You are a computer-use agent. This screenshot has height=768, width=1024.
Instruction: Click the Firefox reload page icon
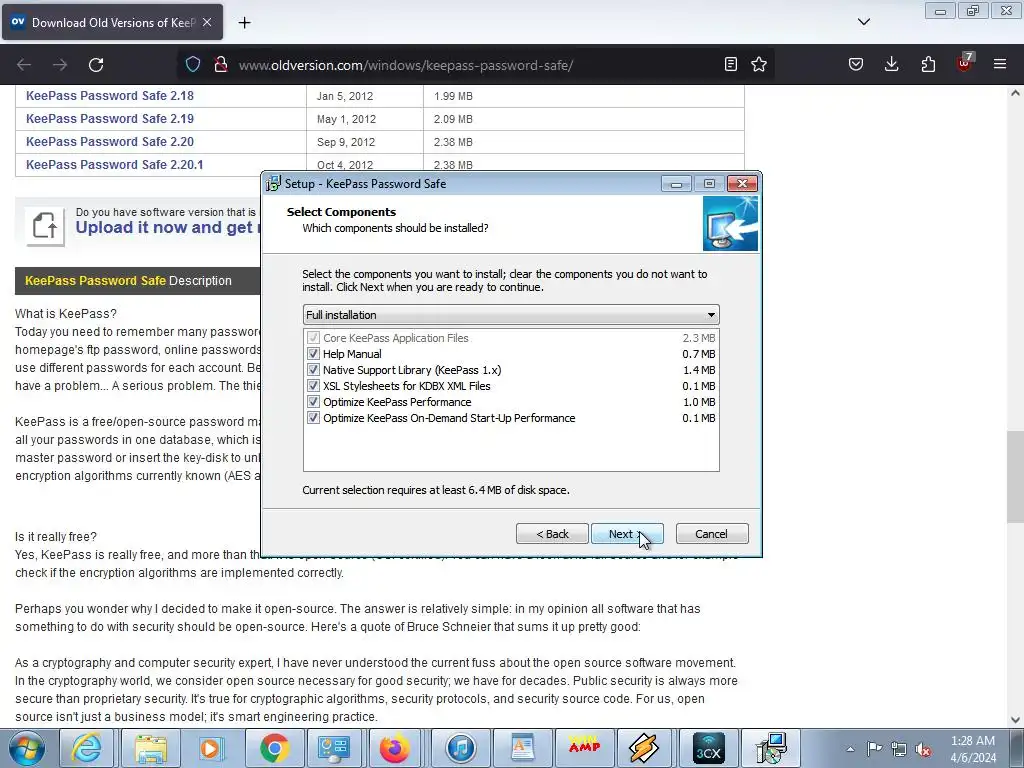96,65
